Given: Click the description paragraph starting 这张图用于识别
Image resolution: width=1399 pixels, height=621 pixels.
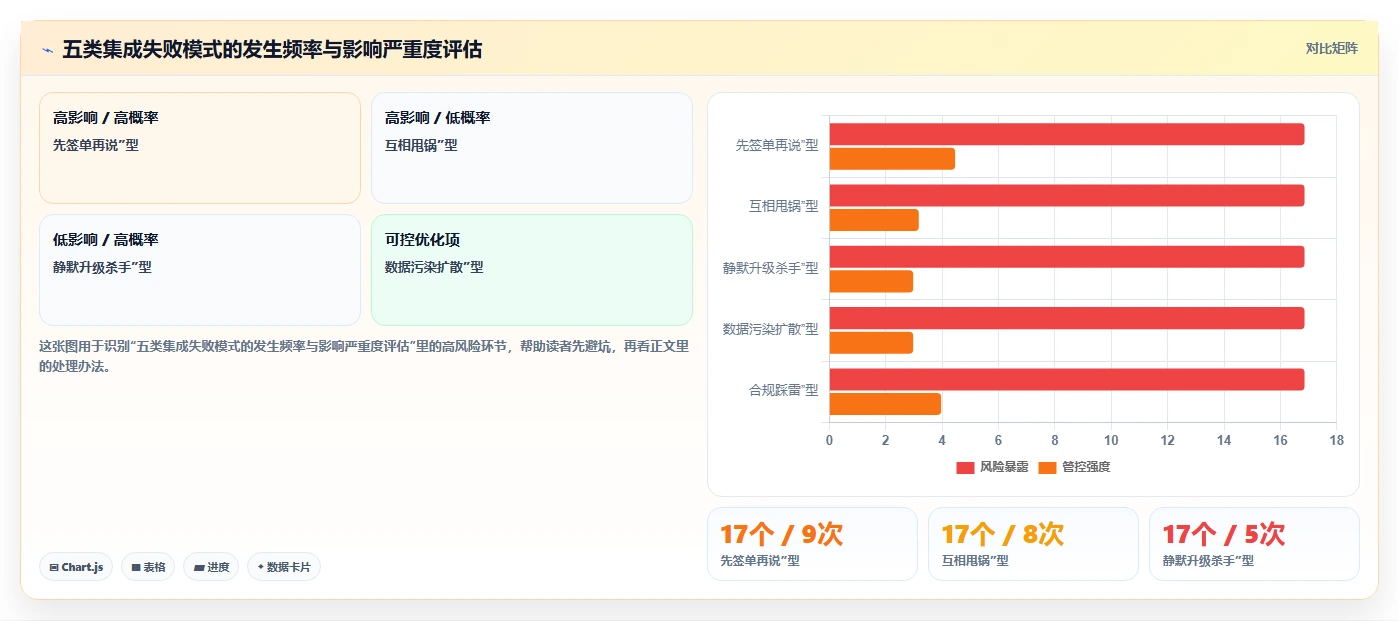Looking at the screenshot, I should coord(364,356).
